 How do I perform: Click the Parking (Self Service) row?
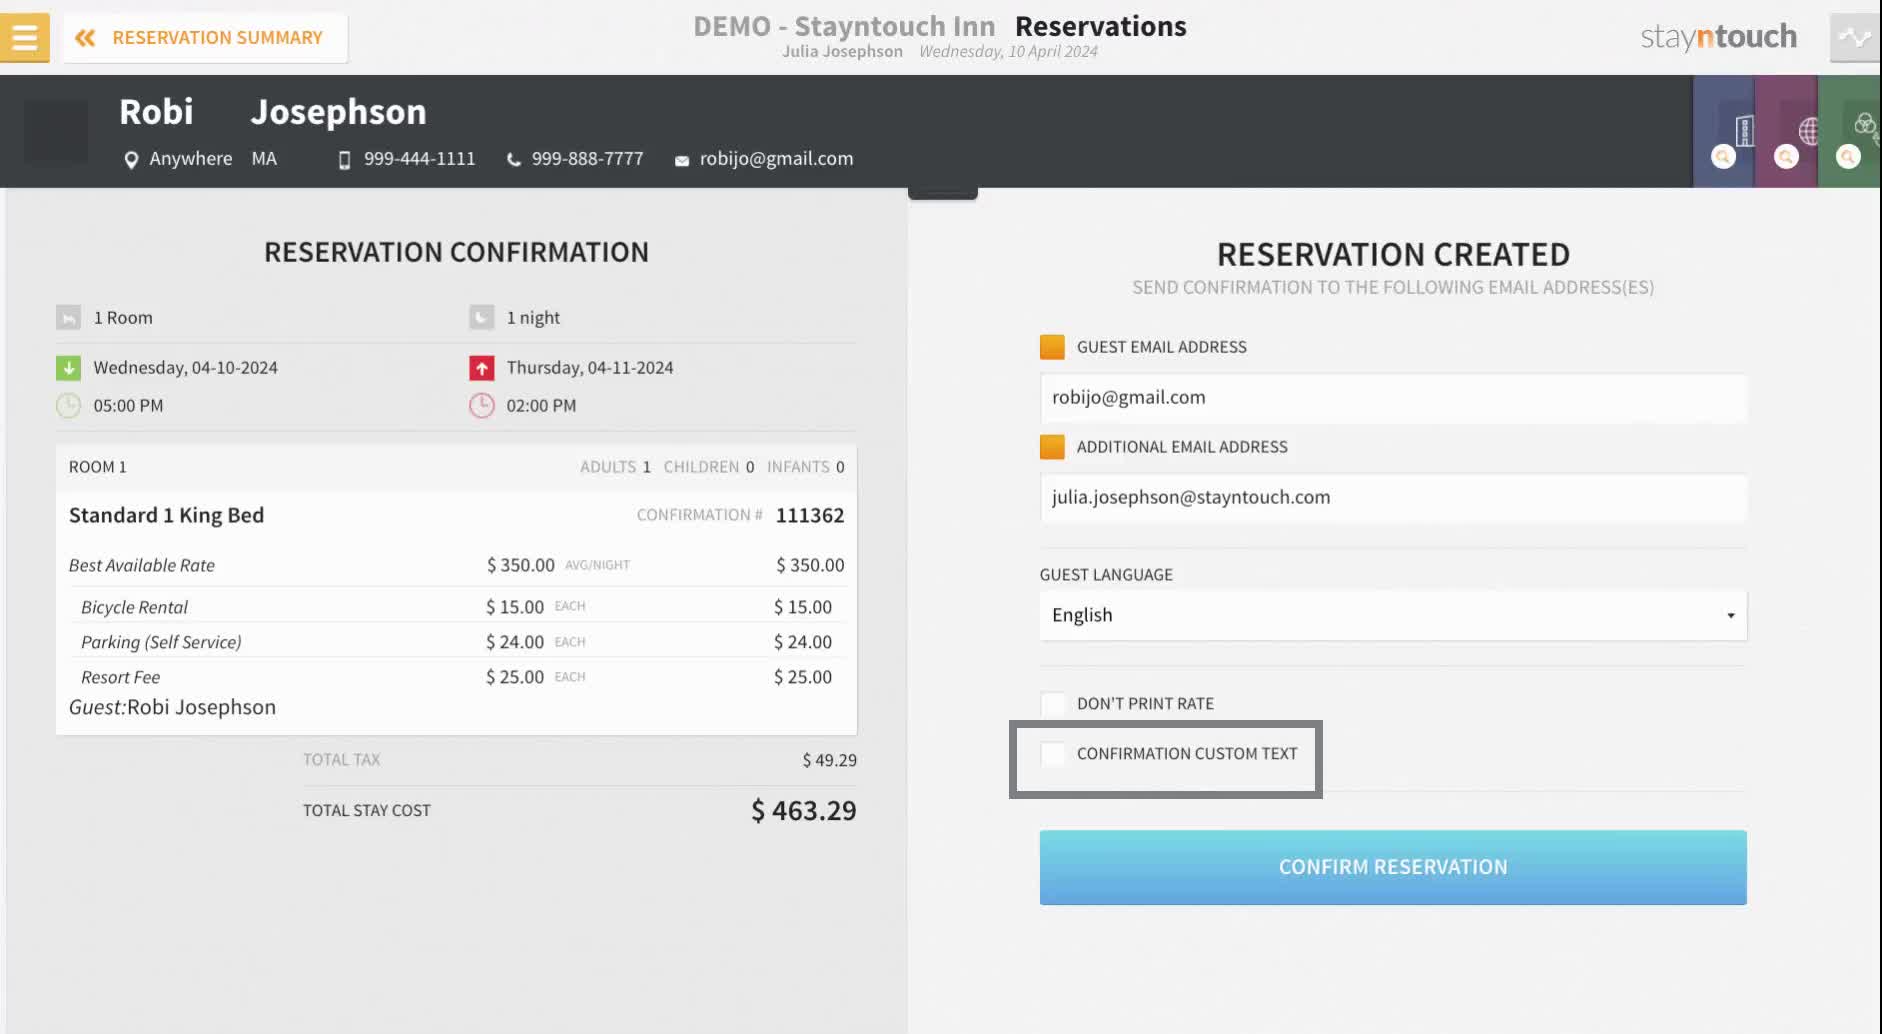456,642
